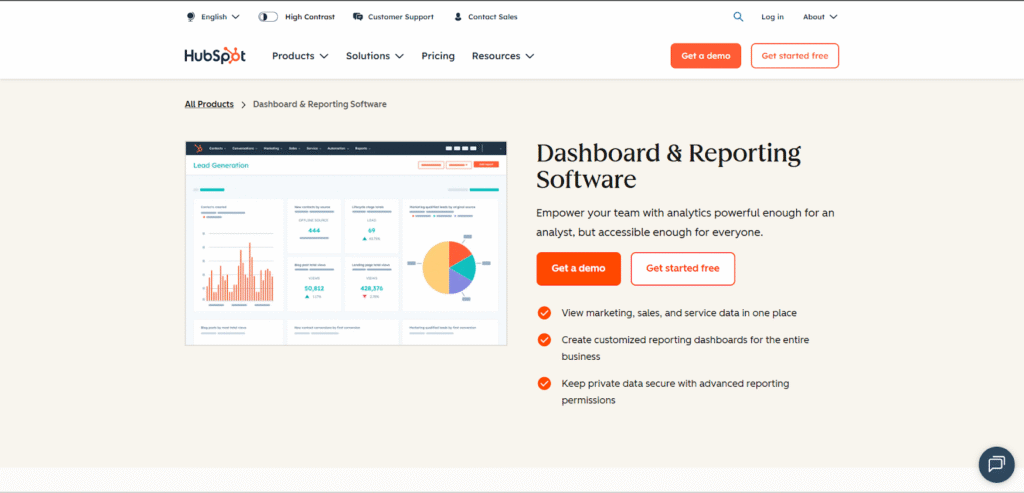Screen dimensions: 1024x493
Task: Click the Dashboard & Reporting Software heading
Action: tap(669, 166)
